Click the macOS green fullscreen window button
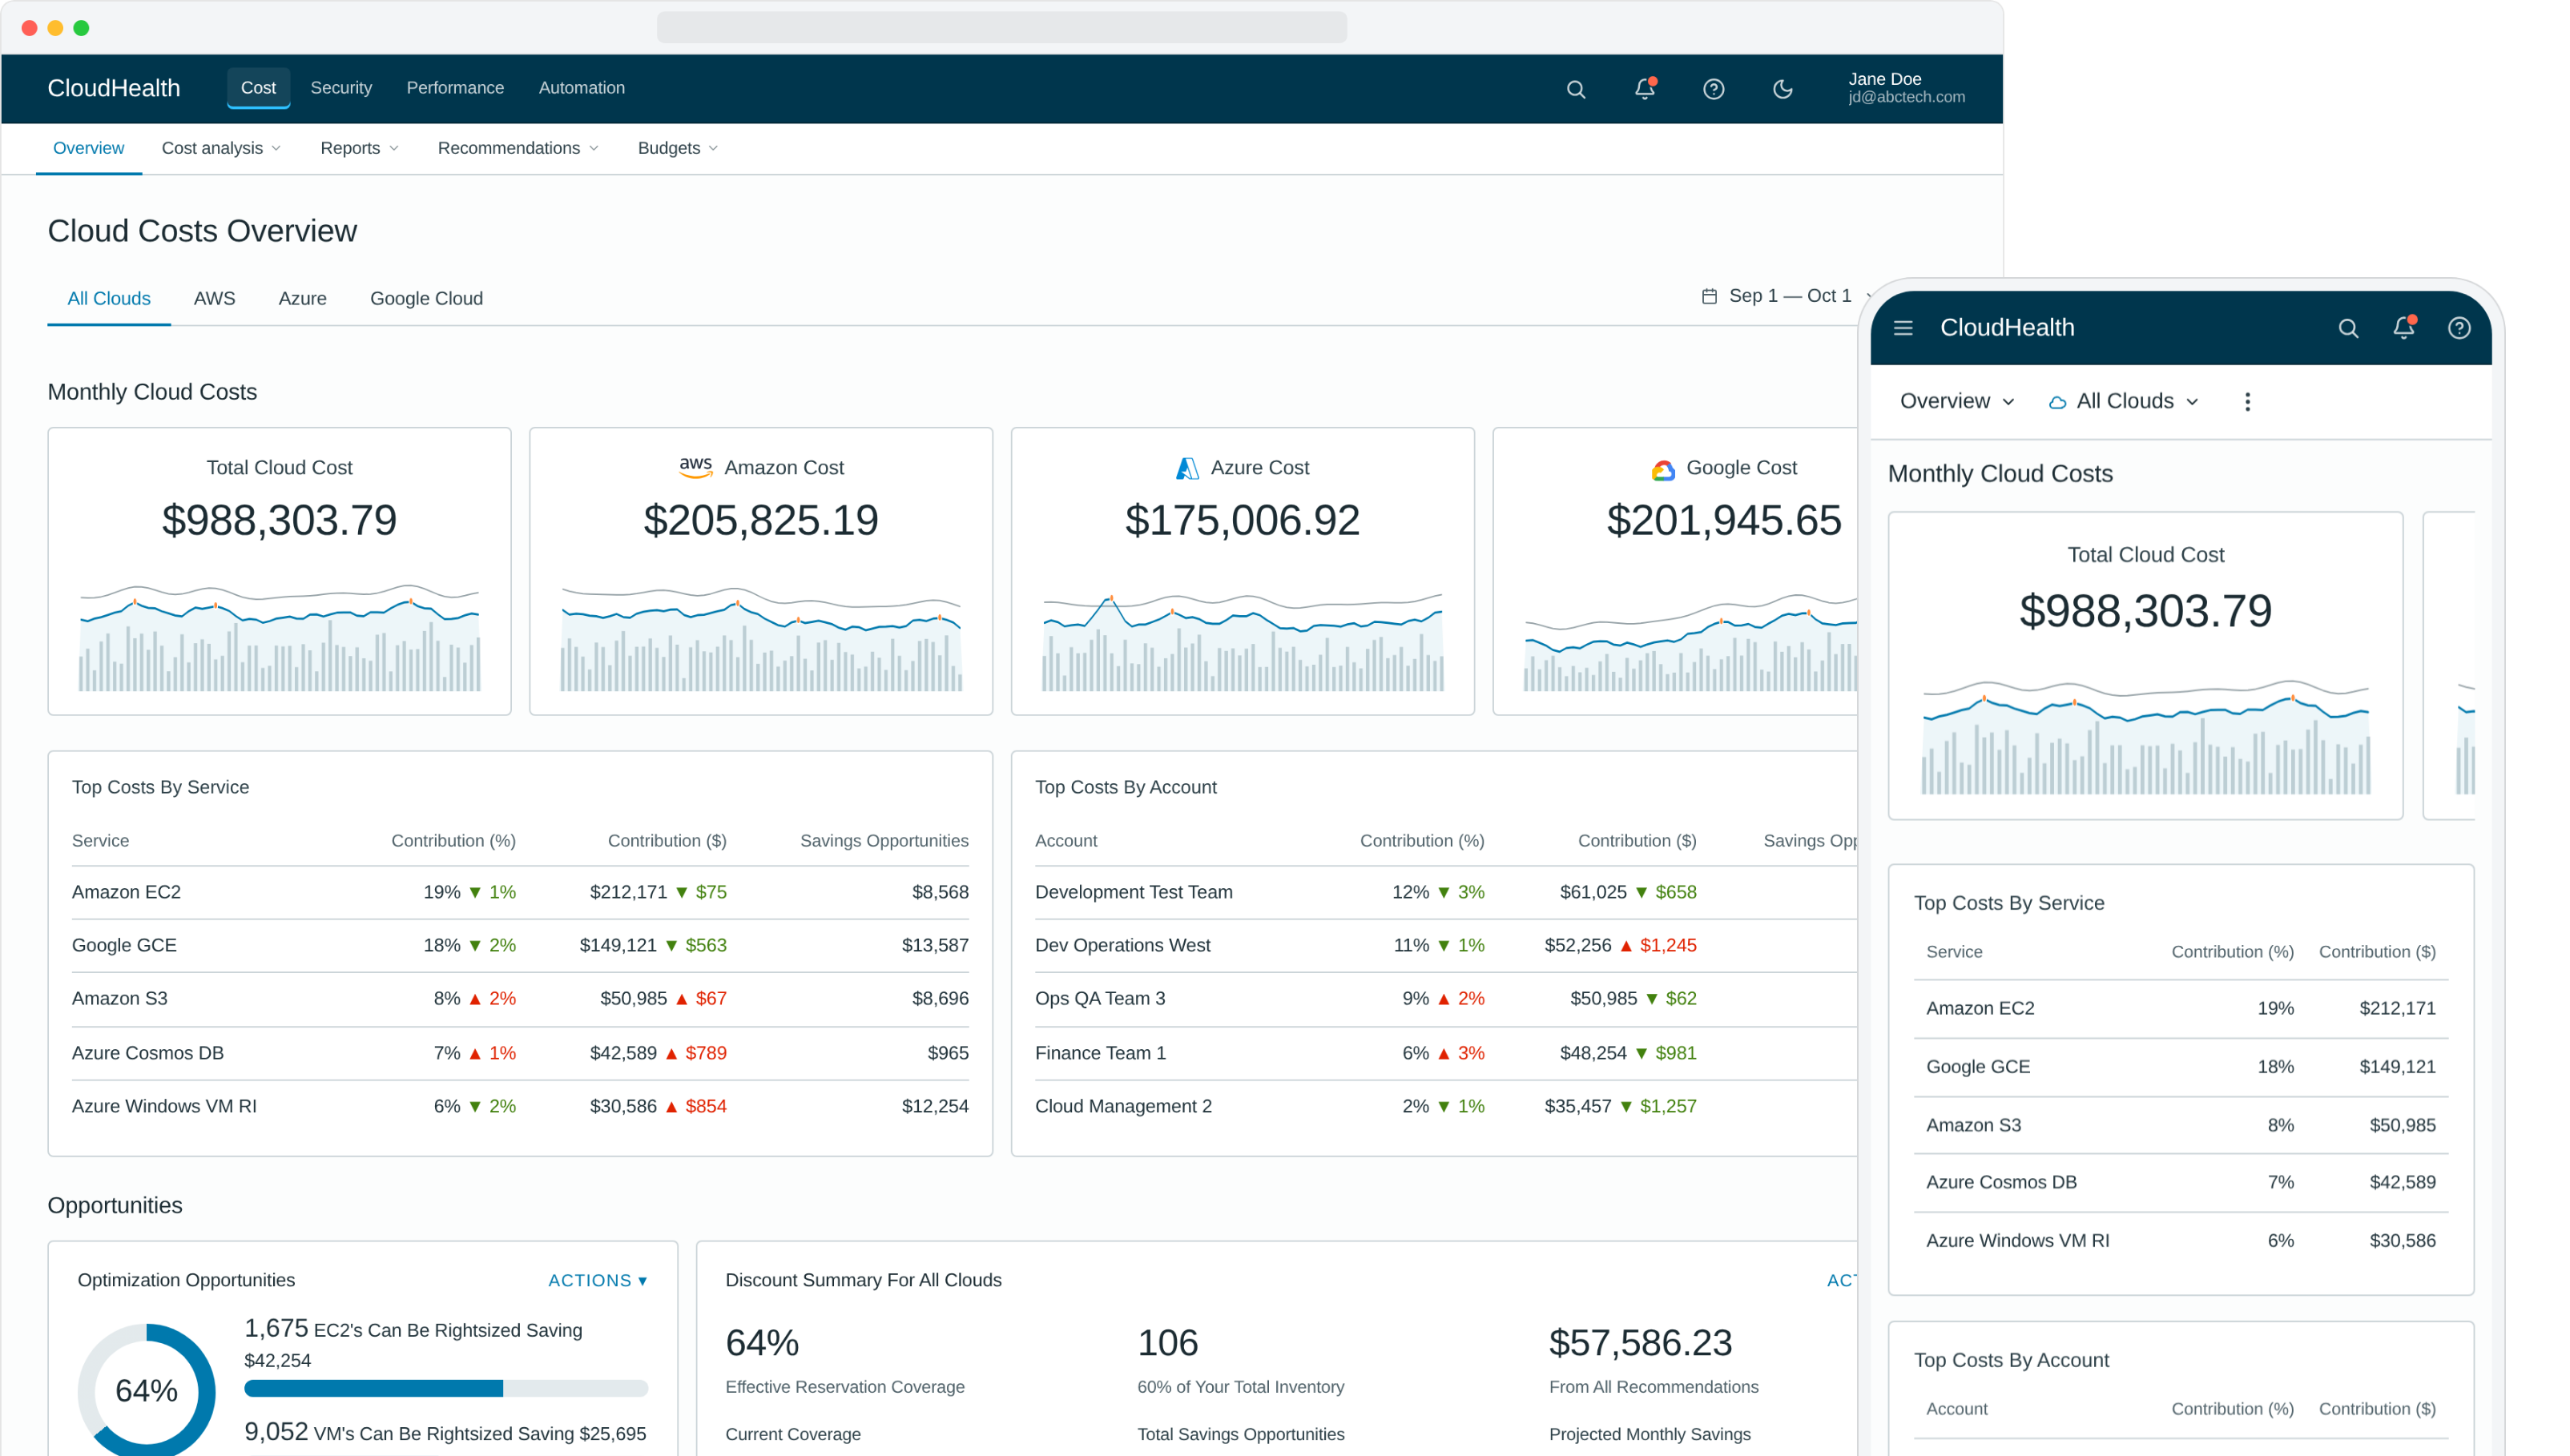This screenshot has height=1456, width=2570. pyautogui.click(x=81, y=28)
